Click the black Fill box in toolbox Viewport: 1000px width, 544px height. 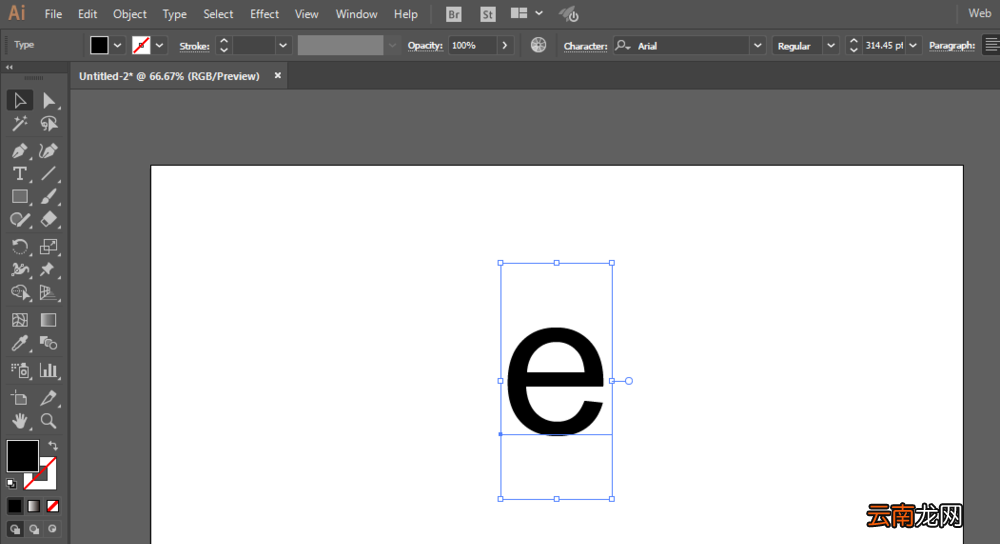[x=22, y=456]
